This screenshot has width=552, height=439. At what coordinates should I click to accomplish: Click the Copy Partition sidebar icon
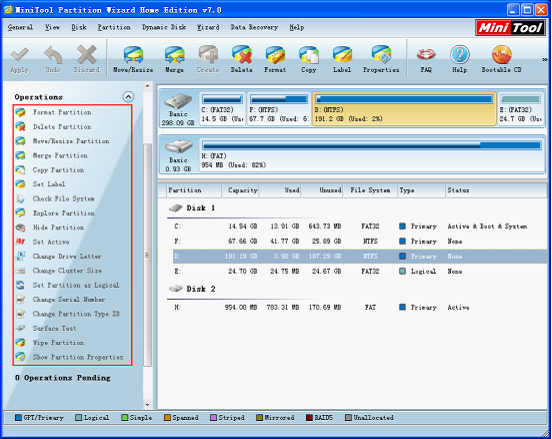click(x=20, y=170)
